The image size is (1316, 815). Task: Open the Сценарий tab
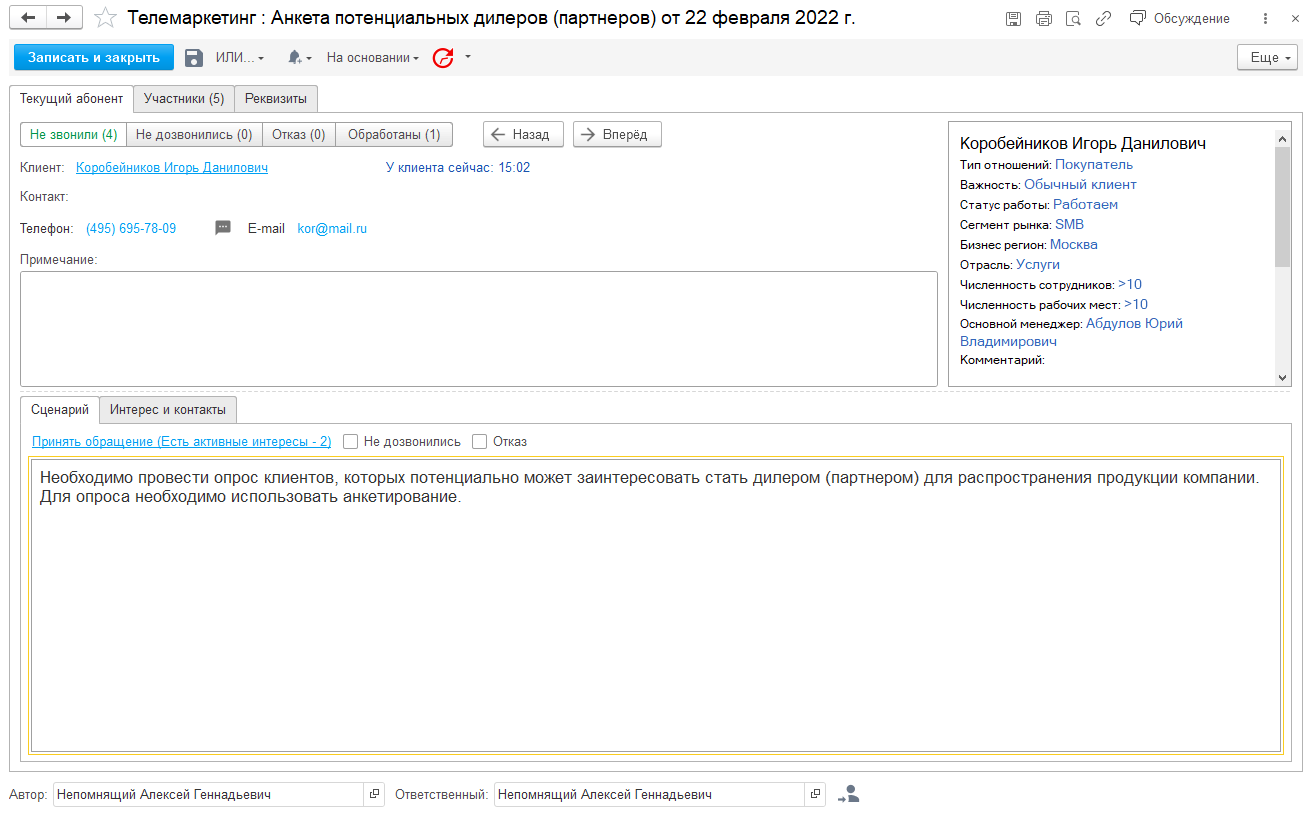[60, 409]
